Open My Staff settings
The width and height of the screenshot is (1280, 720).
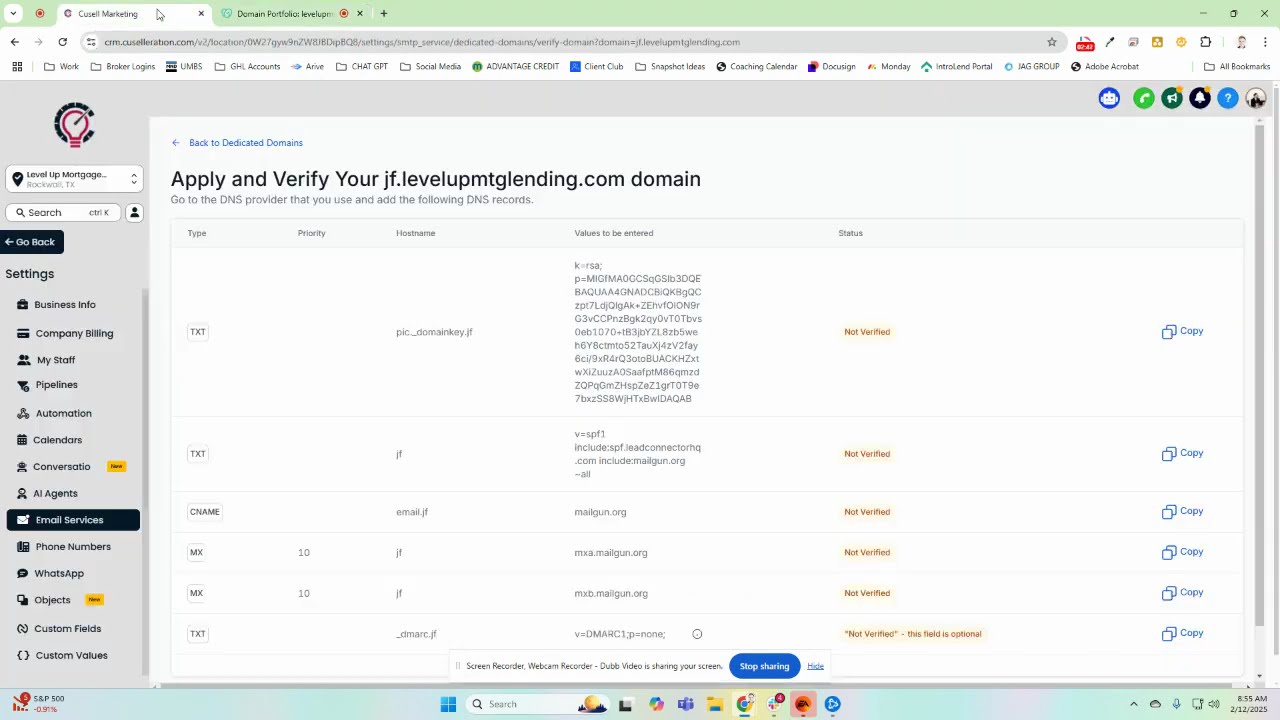coord(56,360)
